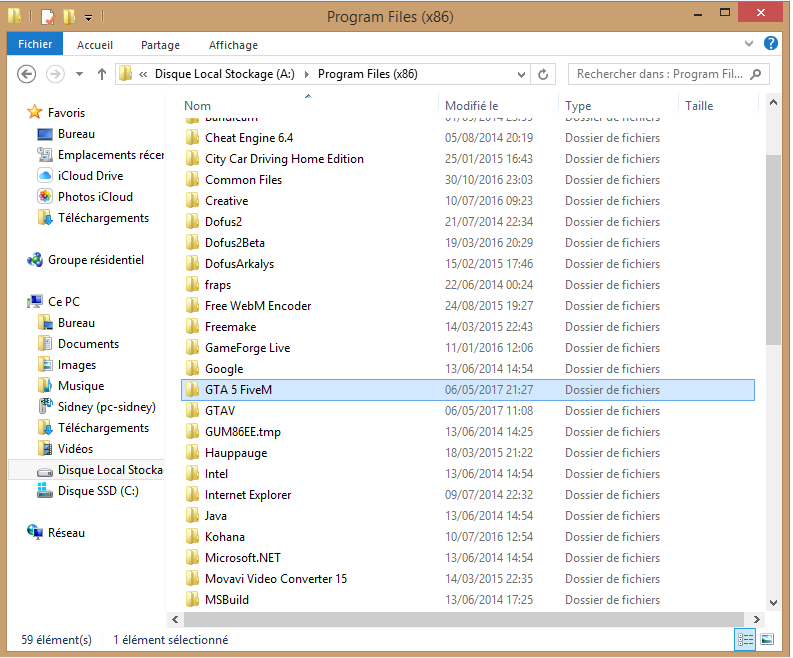
Task: Switch to Details view layout
Action: (745, 639)
